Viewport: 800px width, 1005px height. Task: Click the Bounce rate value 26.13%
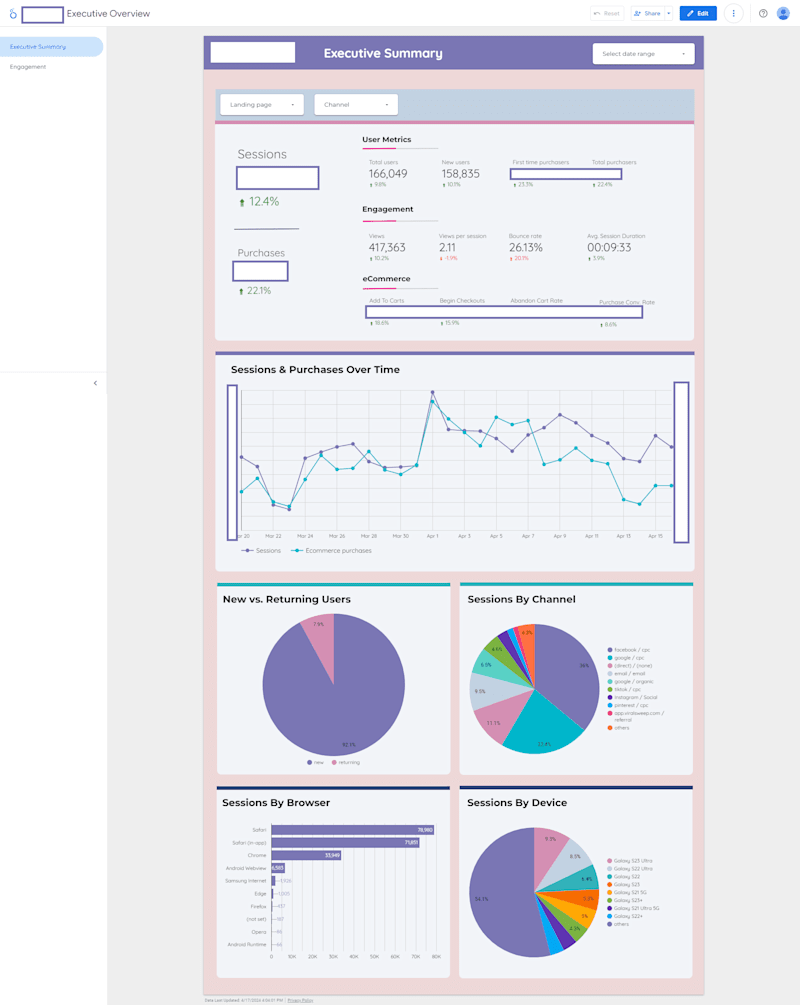[526, 247]
